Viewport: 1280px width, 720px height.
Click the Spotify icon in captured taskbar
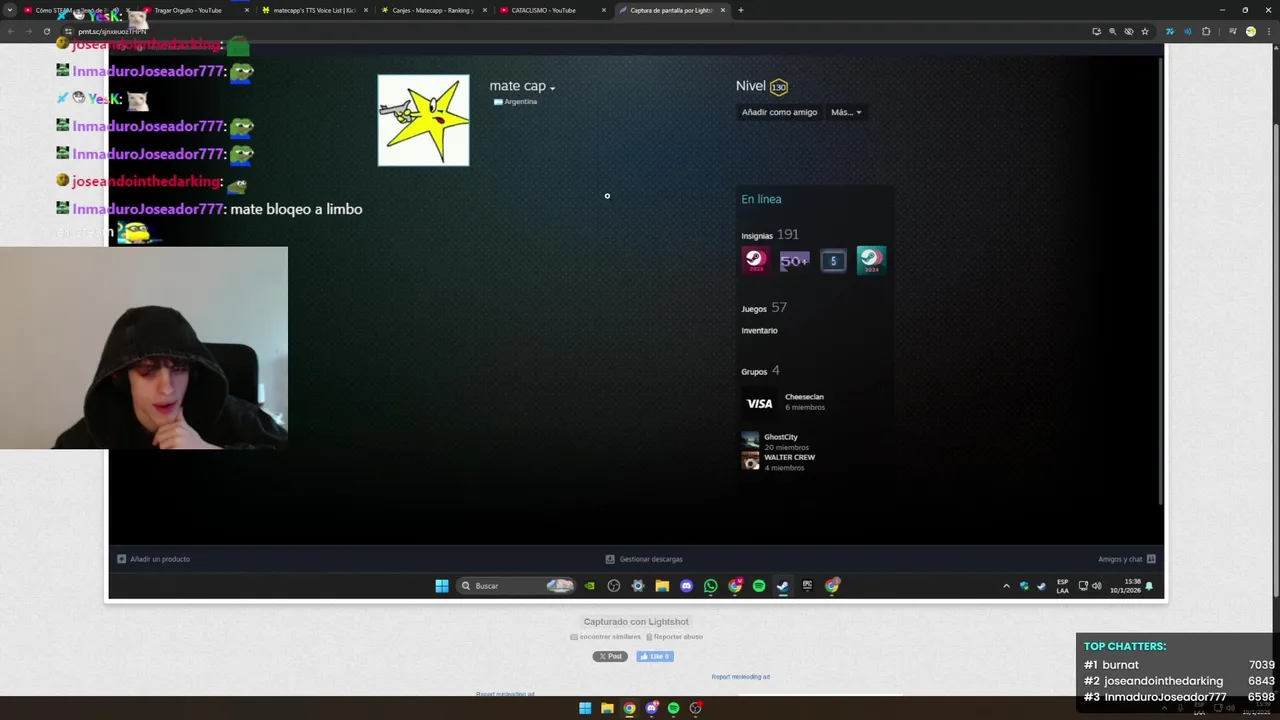(x=759, y=586)
